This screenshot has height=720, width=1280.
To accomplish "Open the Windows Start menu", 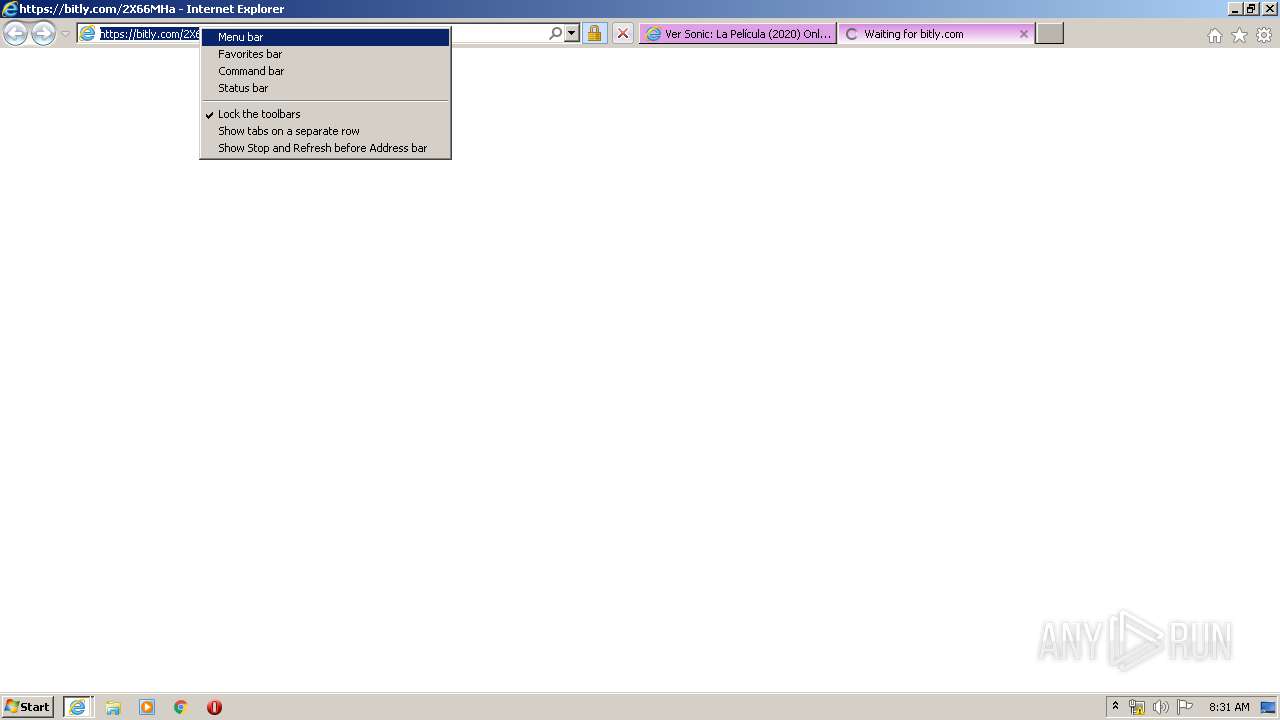I will pos(28,707).
